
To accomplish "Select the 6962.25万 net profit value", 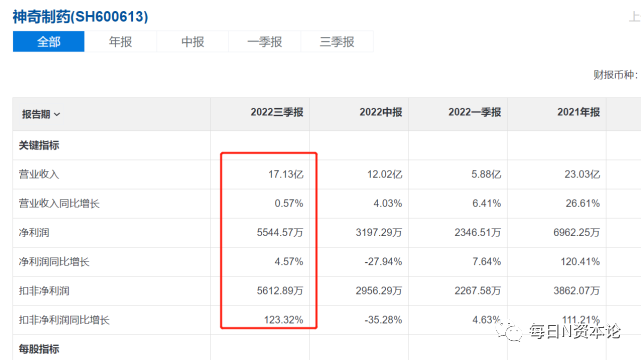I will click(x=576, y=233).
